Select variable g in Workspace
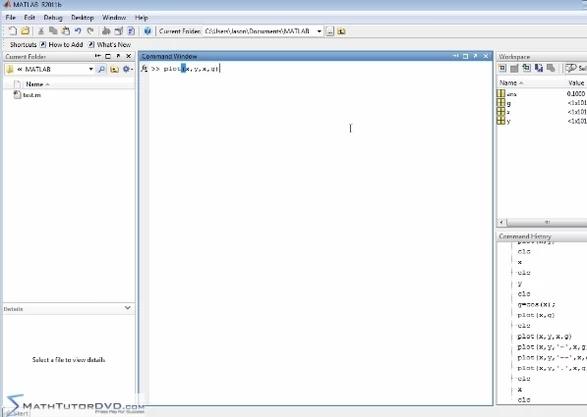587x417 pixels. (x=504, y=103)
